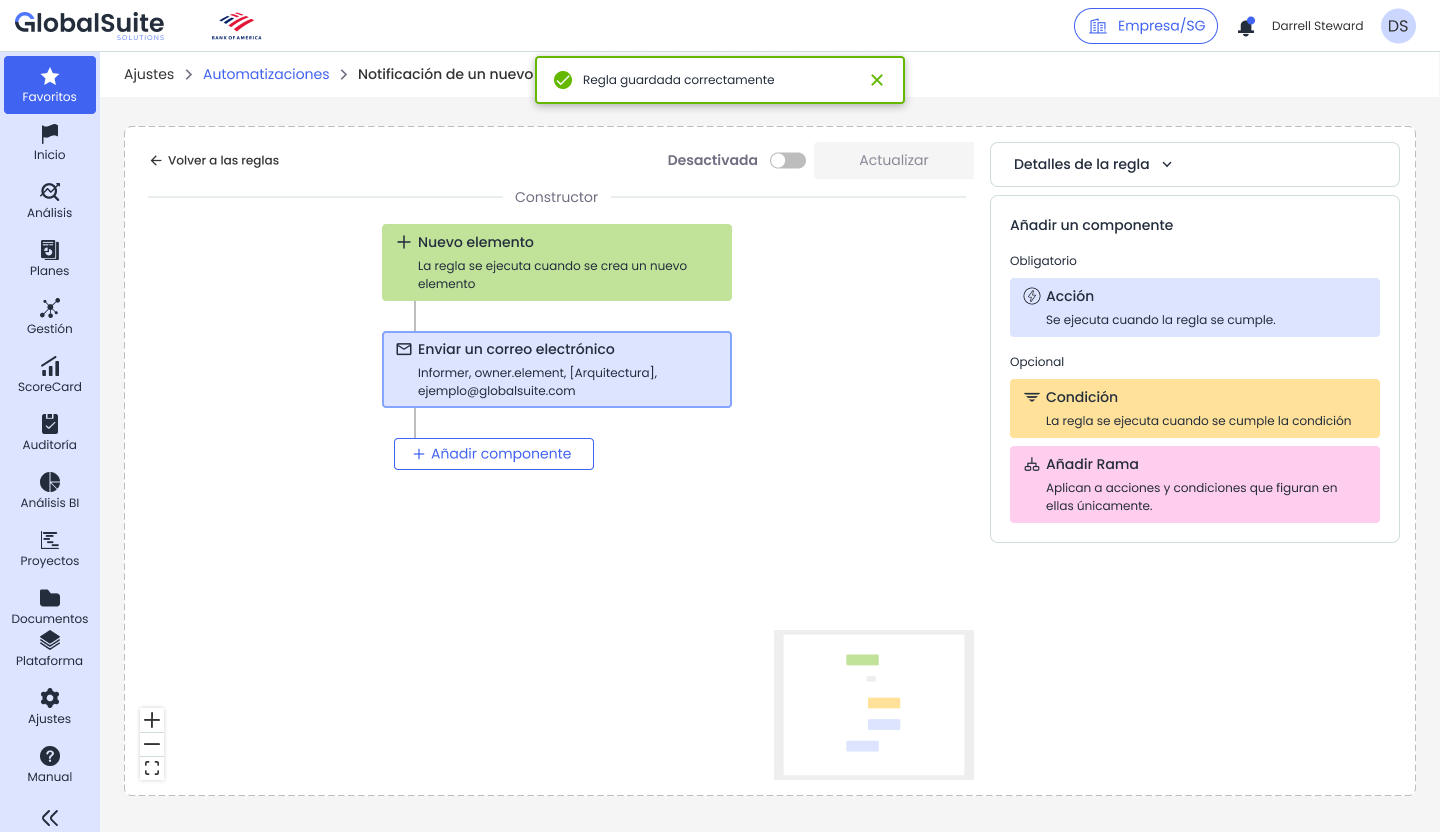
Task: Click Añadir componente button
Action: coord(494,454)
